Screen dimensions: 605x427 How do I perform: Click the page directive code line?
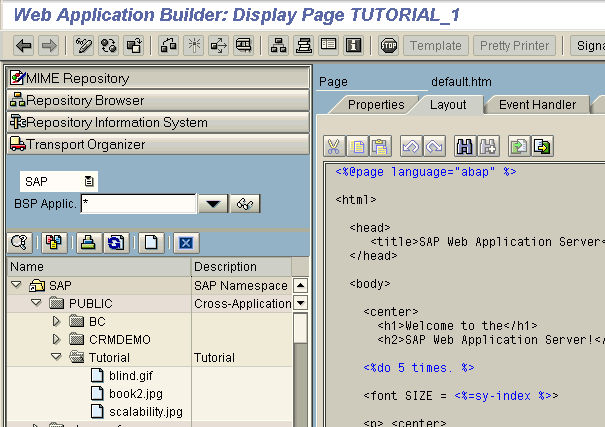(x=426, y=172)
